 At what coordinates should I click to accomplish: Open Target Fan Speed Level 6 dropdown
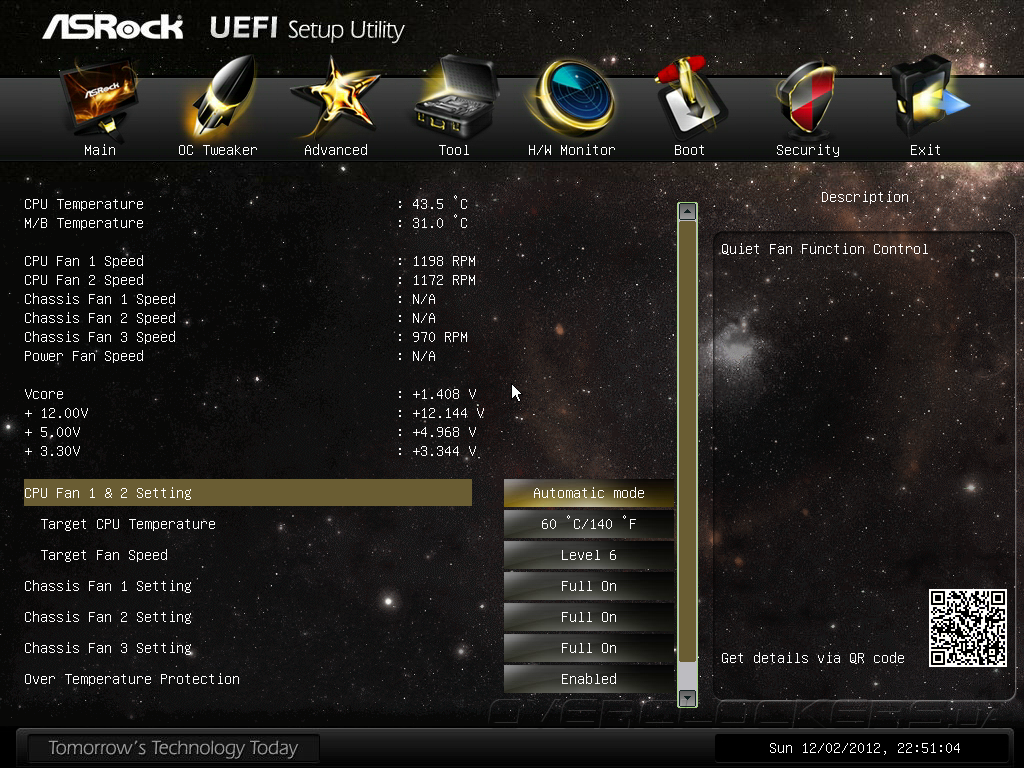[589, 555]
